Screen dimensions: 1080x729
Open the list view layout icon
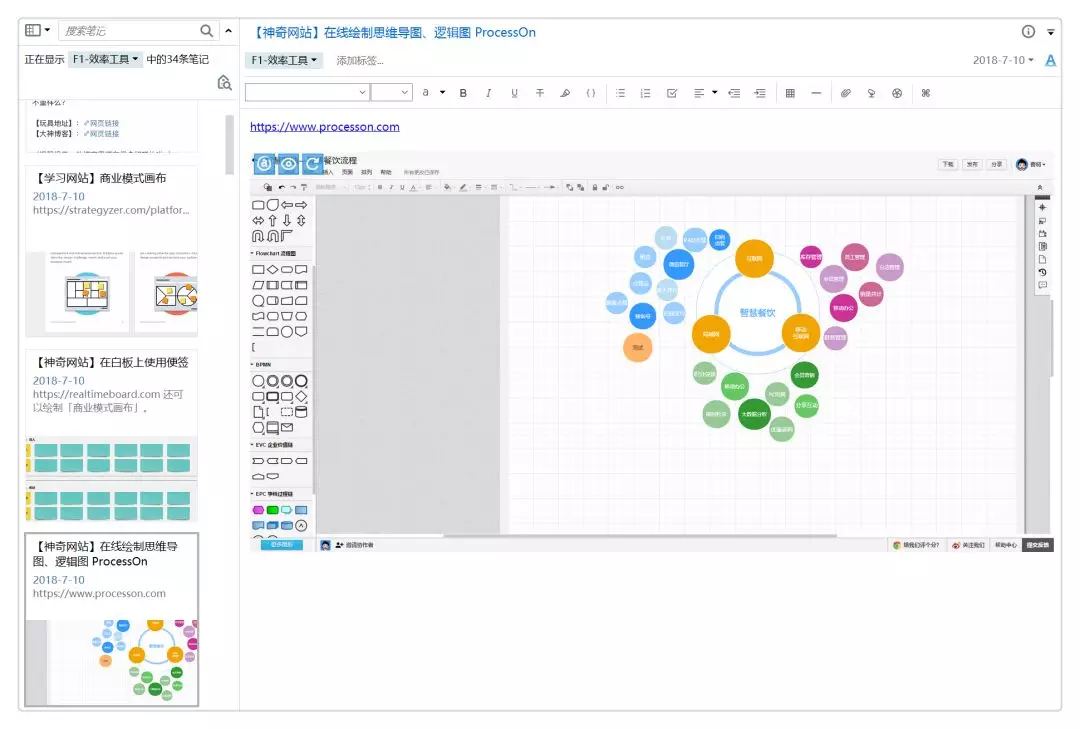coord(32,30)
